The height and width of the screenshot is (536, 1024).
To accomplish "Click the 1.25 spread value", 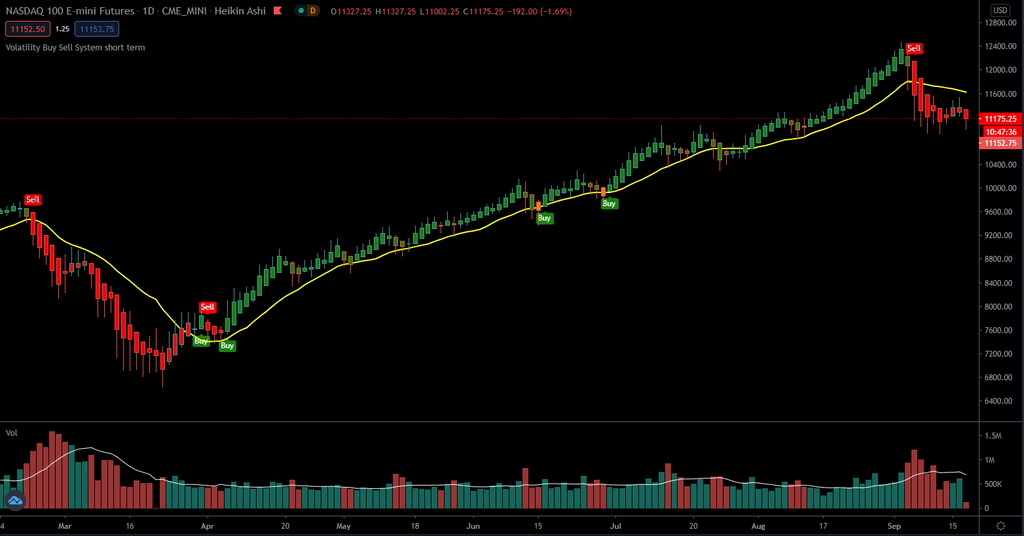I will pos(62,29).
